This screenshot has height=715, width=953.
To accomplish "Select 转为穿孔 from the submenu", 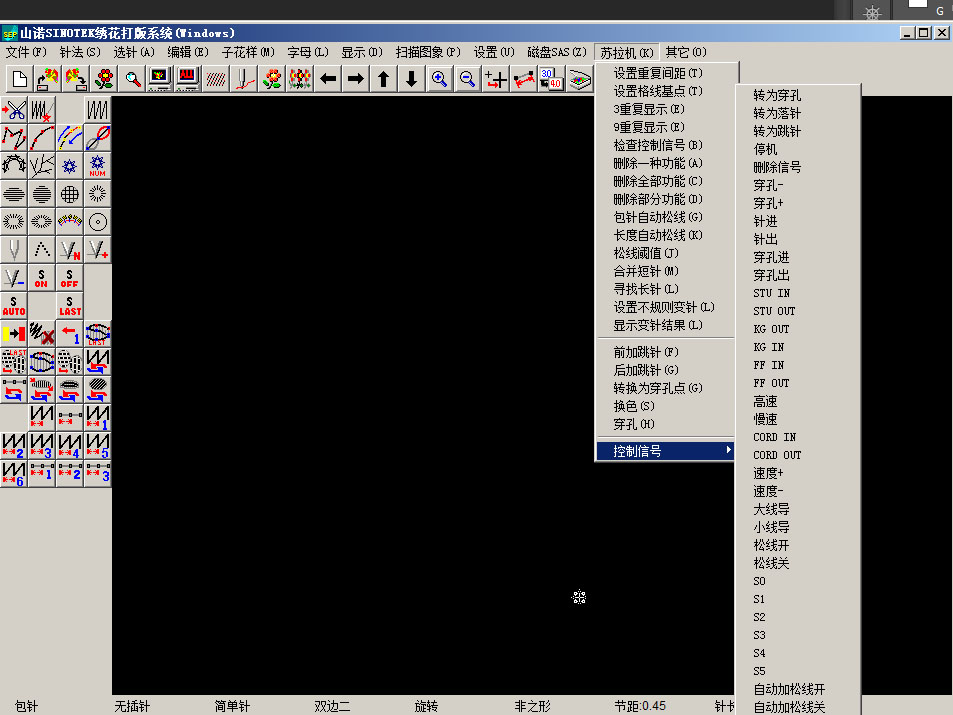I will click(x=776, y=95).
